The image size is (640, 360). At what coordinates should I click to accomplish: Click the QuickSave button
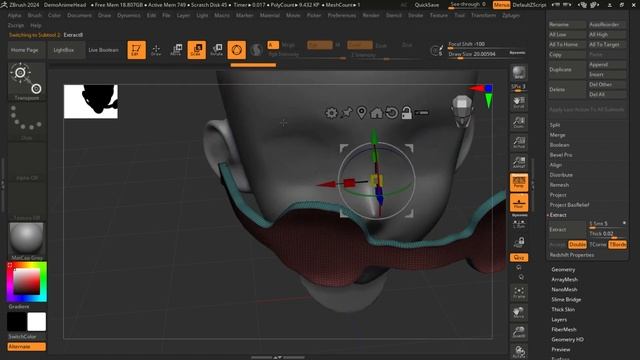tap(427, 5)
